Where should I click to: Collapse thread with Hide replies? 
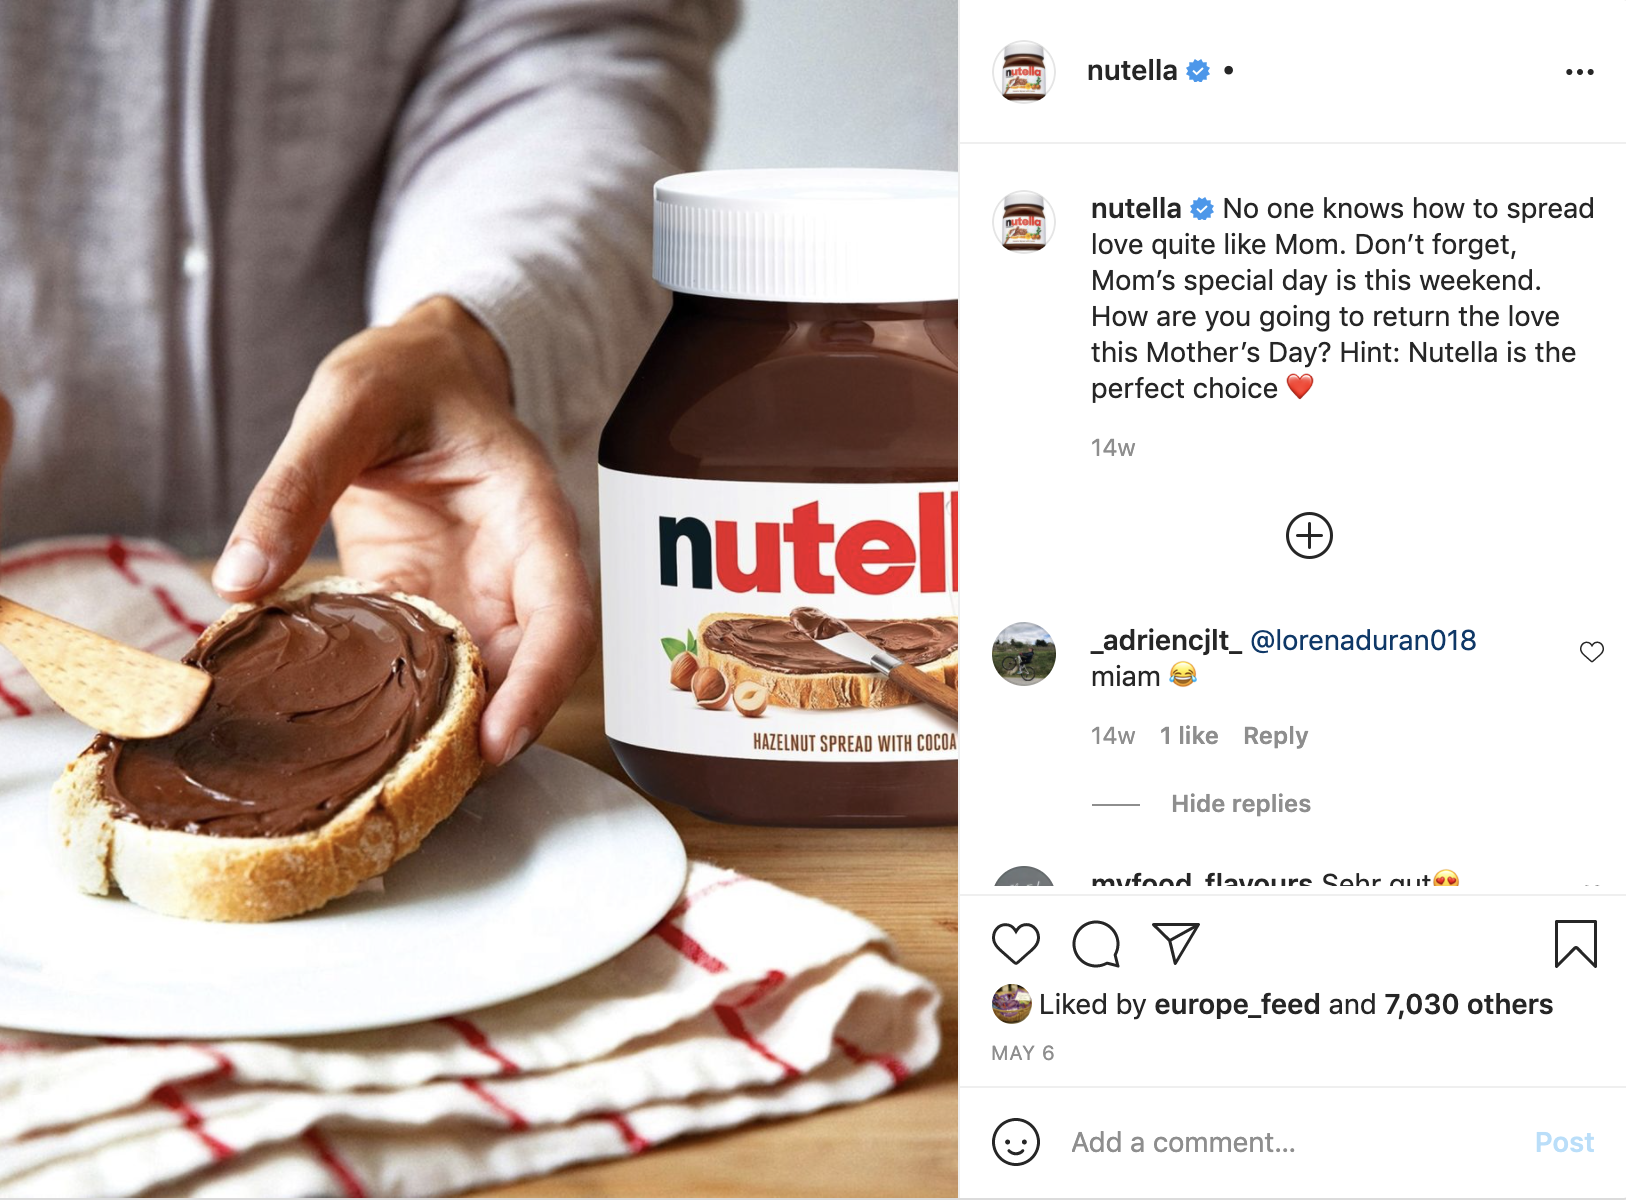click(1241, 804)
